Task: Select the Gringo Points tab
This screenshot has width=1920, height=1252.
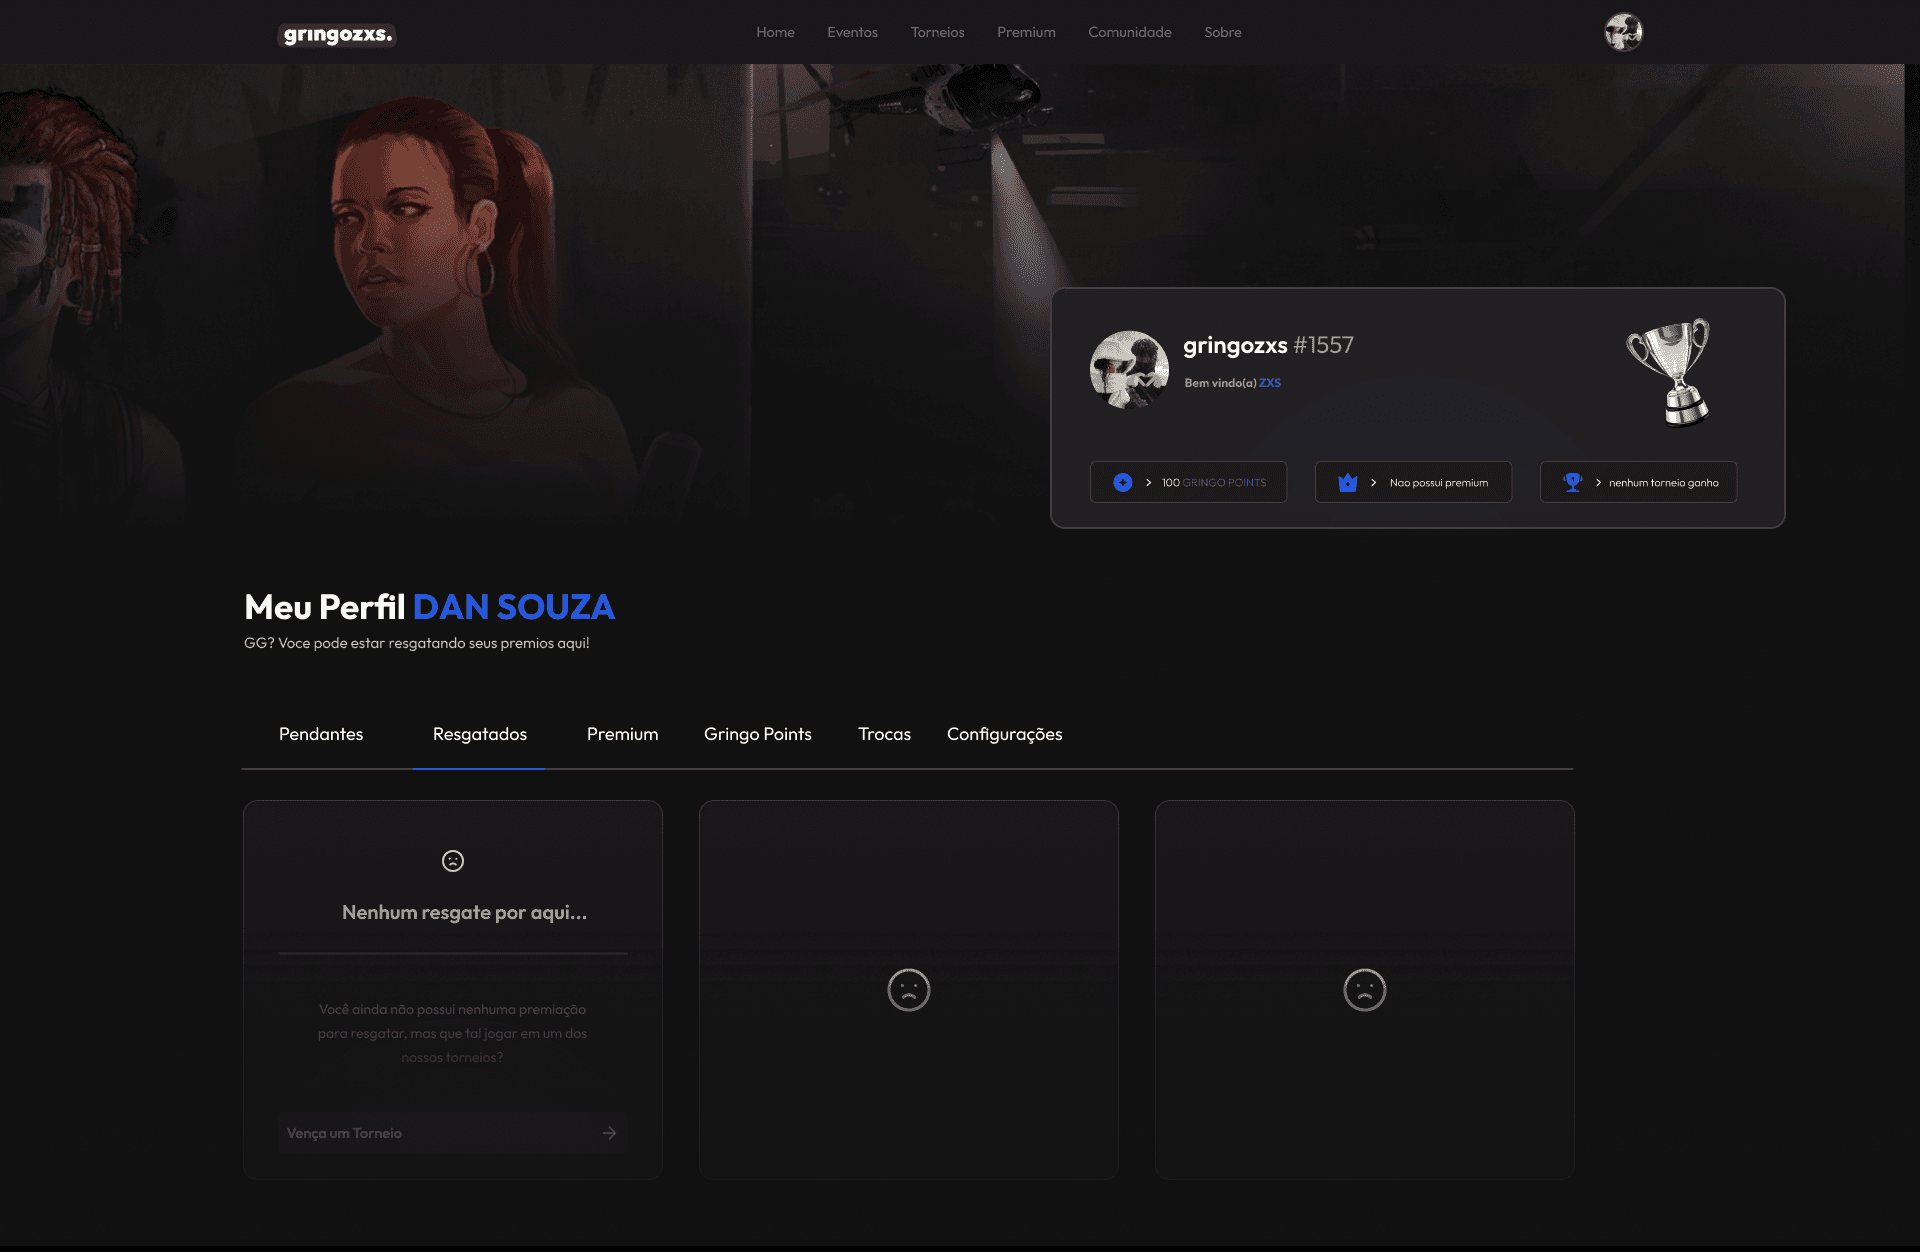Action: tap(757, 734)
